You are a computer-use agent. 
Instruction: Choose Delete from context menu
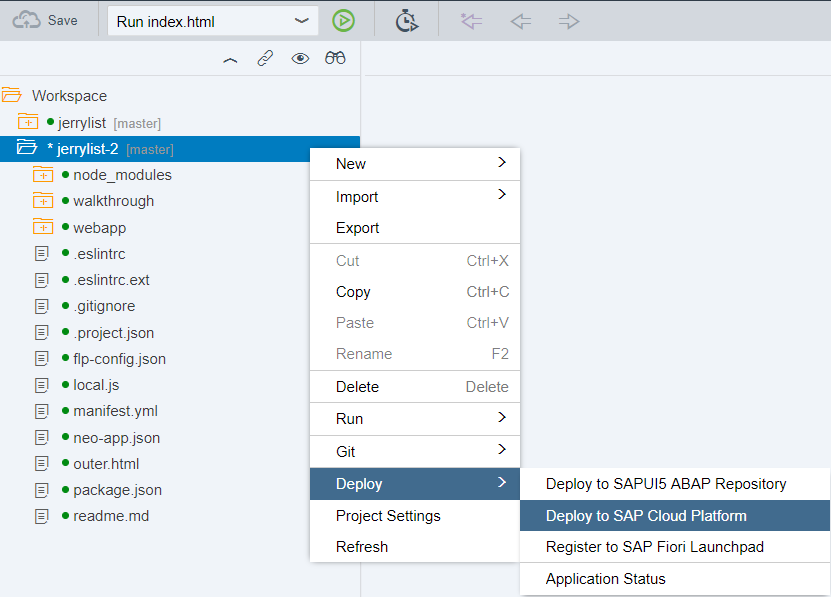(x=414, y=387)
